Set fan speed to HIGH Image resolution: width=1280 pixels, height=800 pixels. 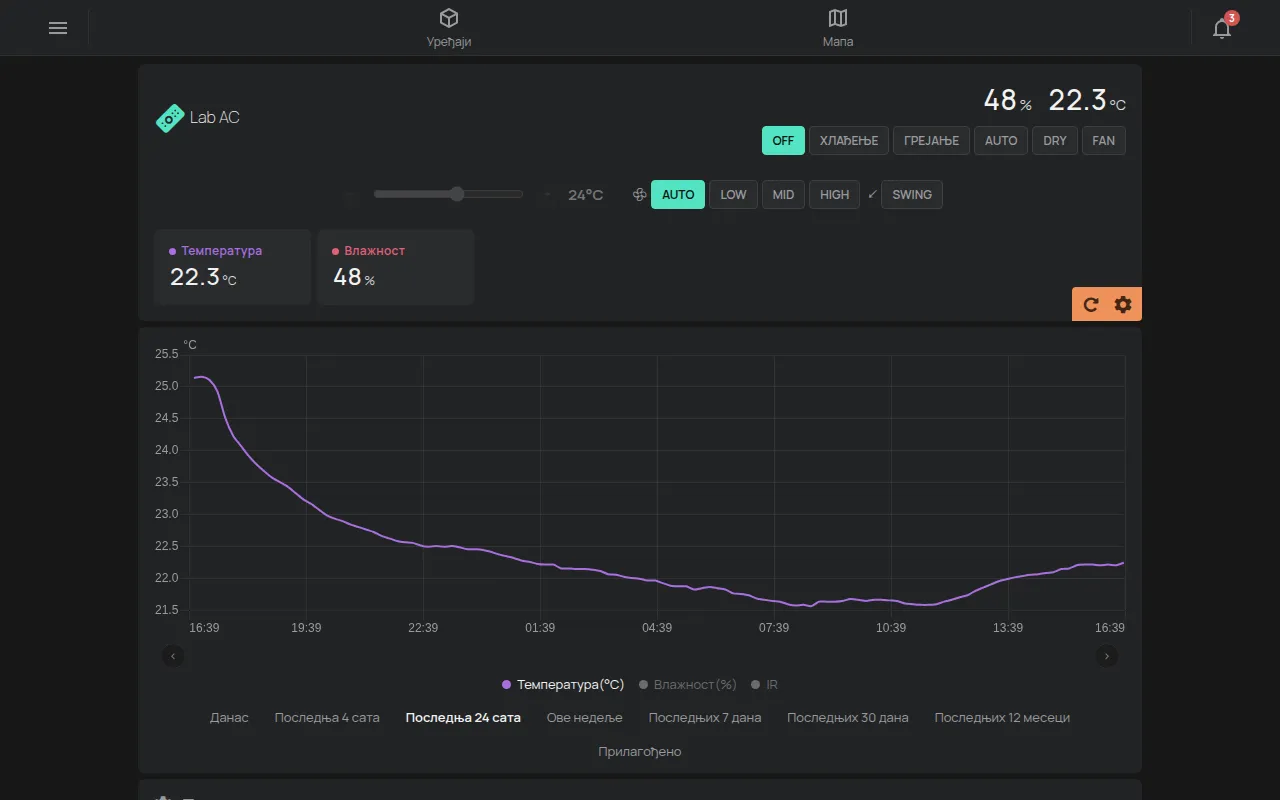[x=835, y=195]
